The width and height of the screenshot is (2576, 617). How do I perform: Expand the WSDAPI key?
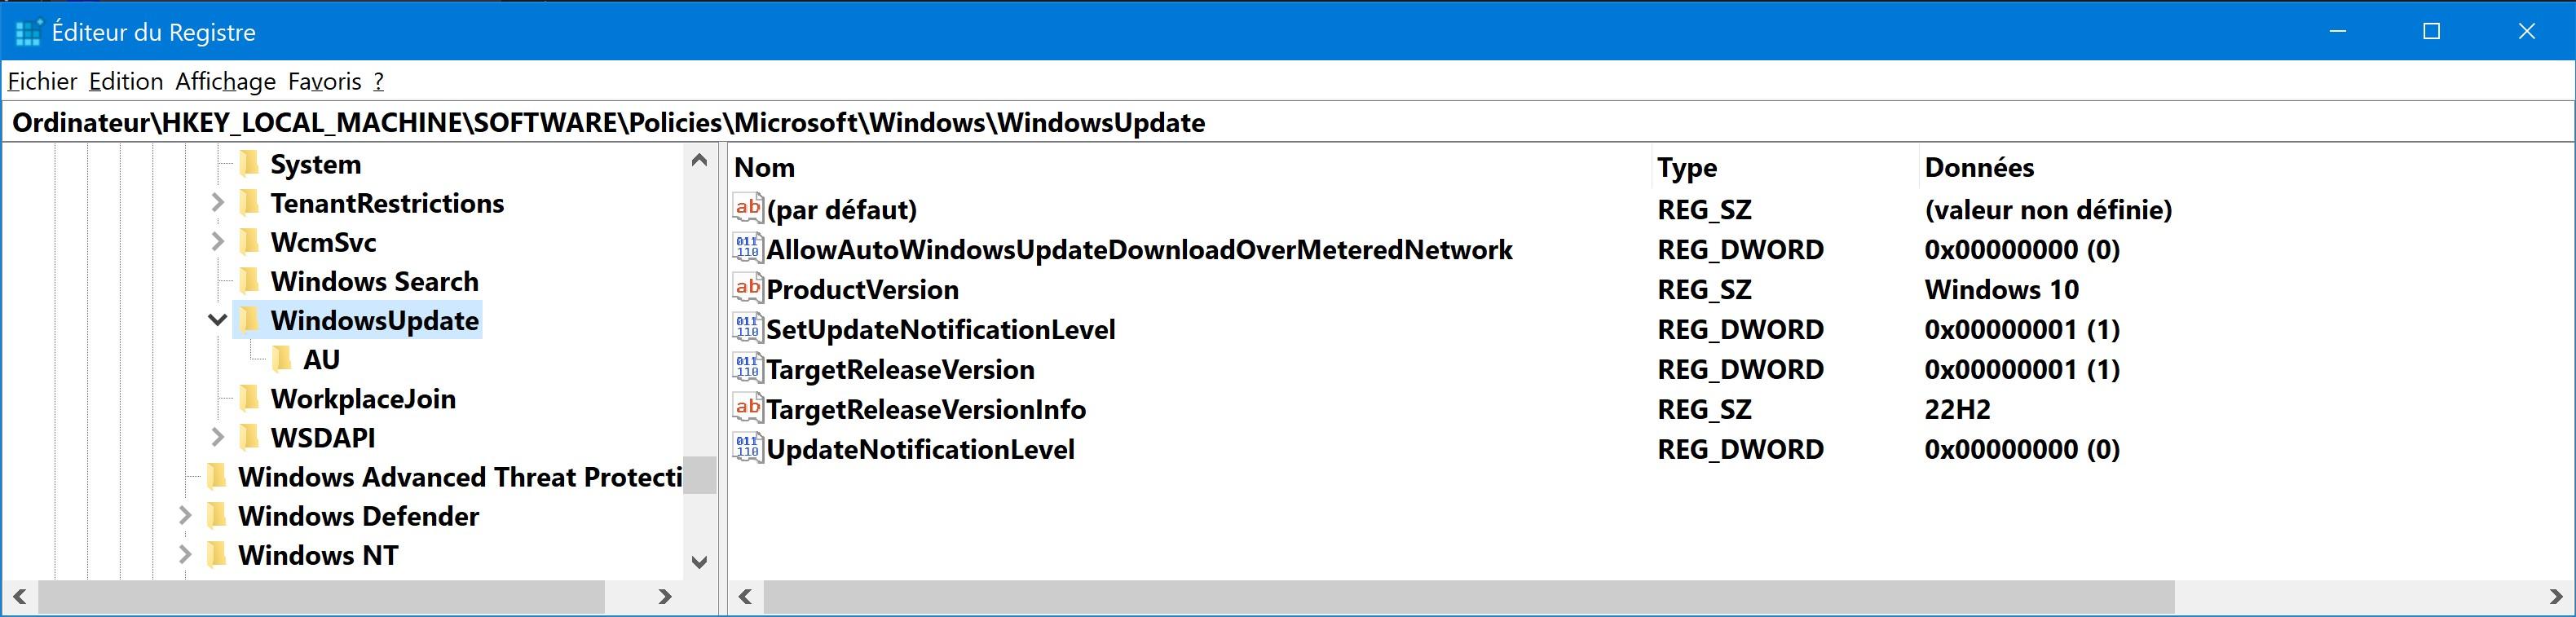click(218, 437)
